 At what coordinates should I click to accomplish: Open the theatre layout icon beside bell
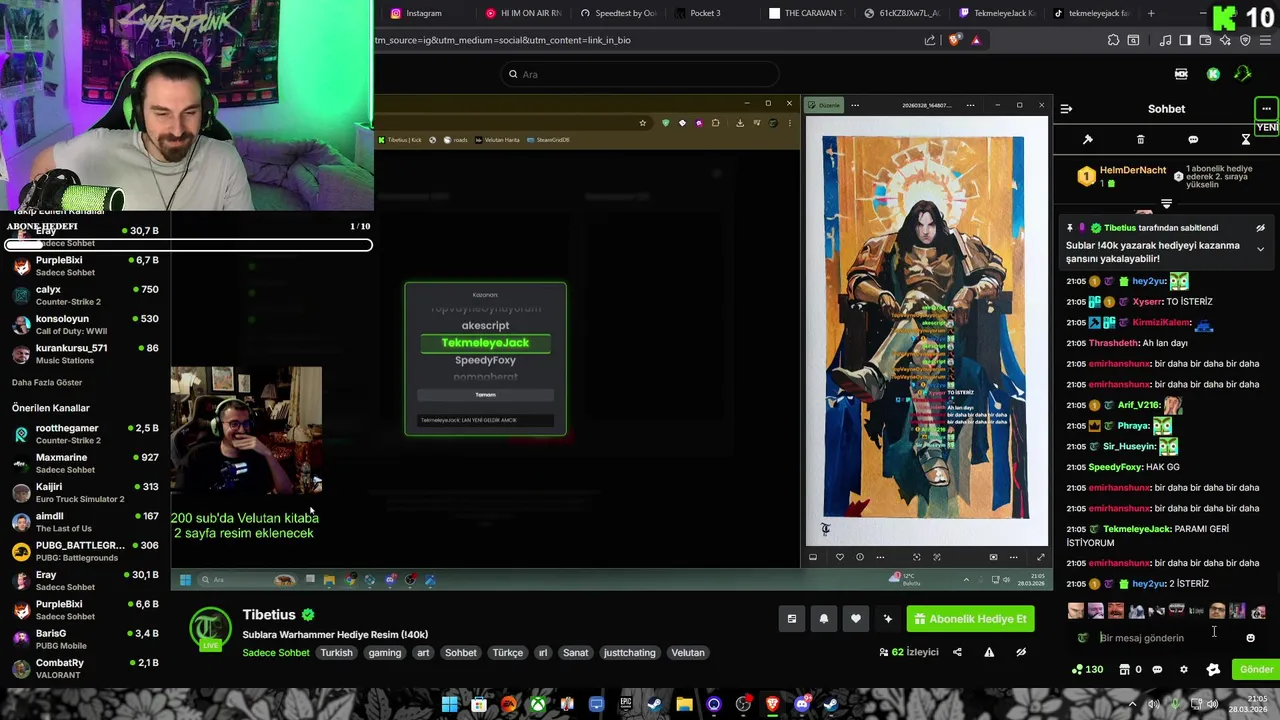tap(792, 619)
